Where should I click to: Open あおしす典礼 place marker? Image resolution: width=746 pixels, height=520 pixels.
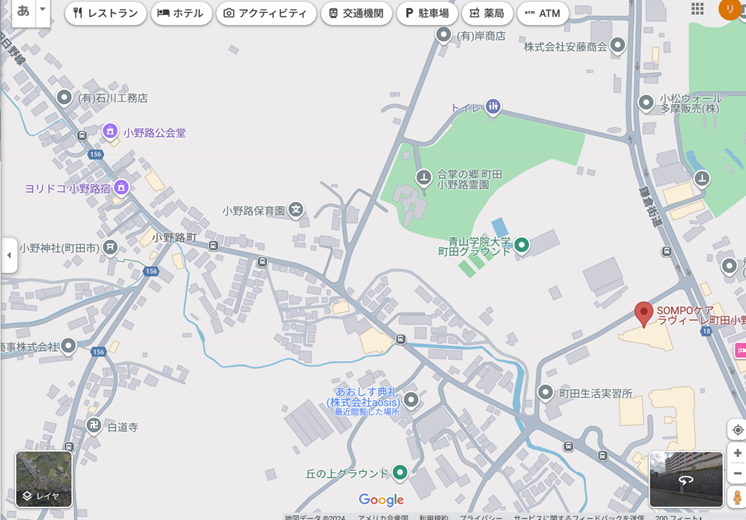[x=411, y=400]
